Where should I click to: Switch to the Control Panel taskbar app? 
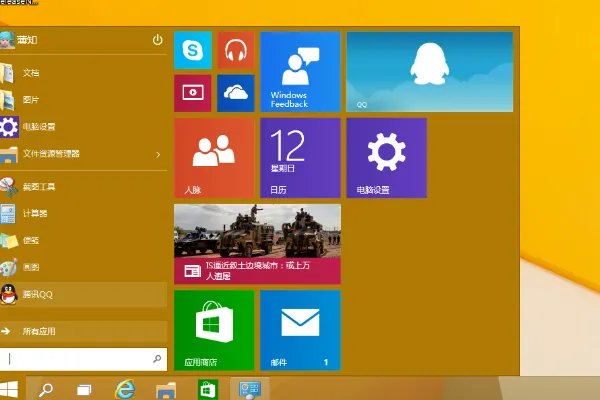point(250,390)
